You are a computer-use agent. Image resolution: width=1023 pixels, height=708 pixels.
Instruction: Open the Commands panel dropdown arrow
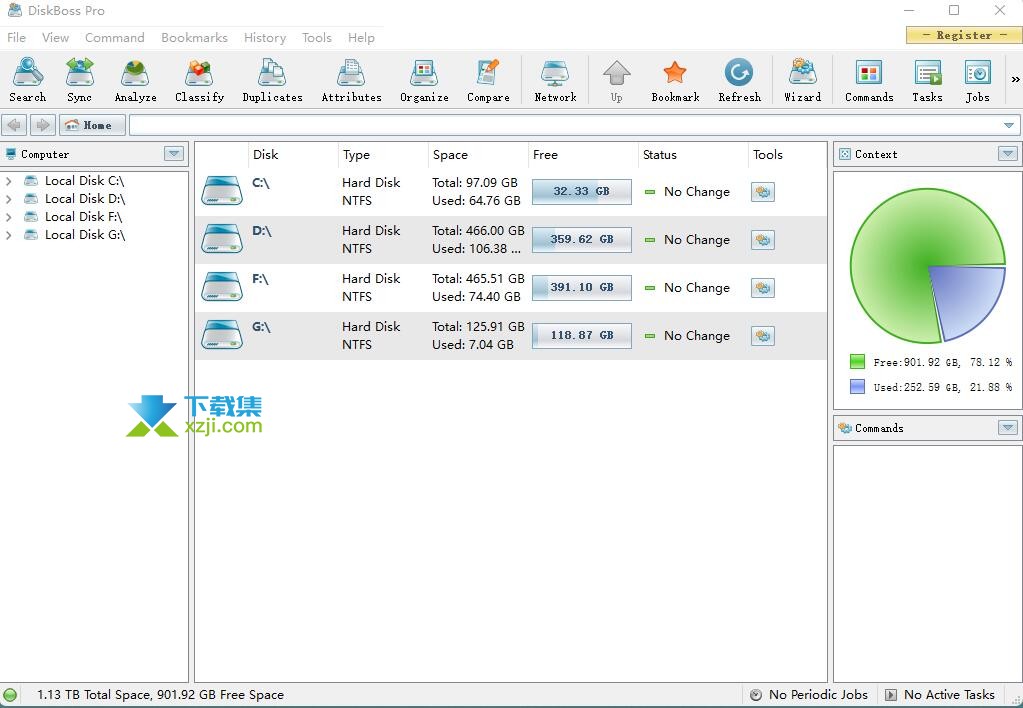click(1007, 428)
